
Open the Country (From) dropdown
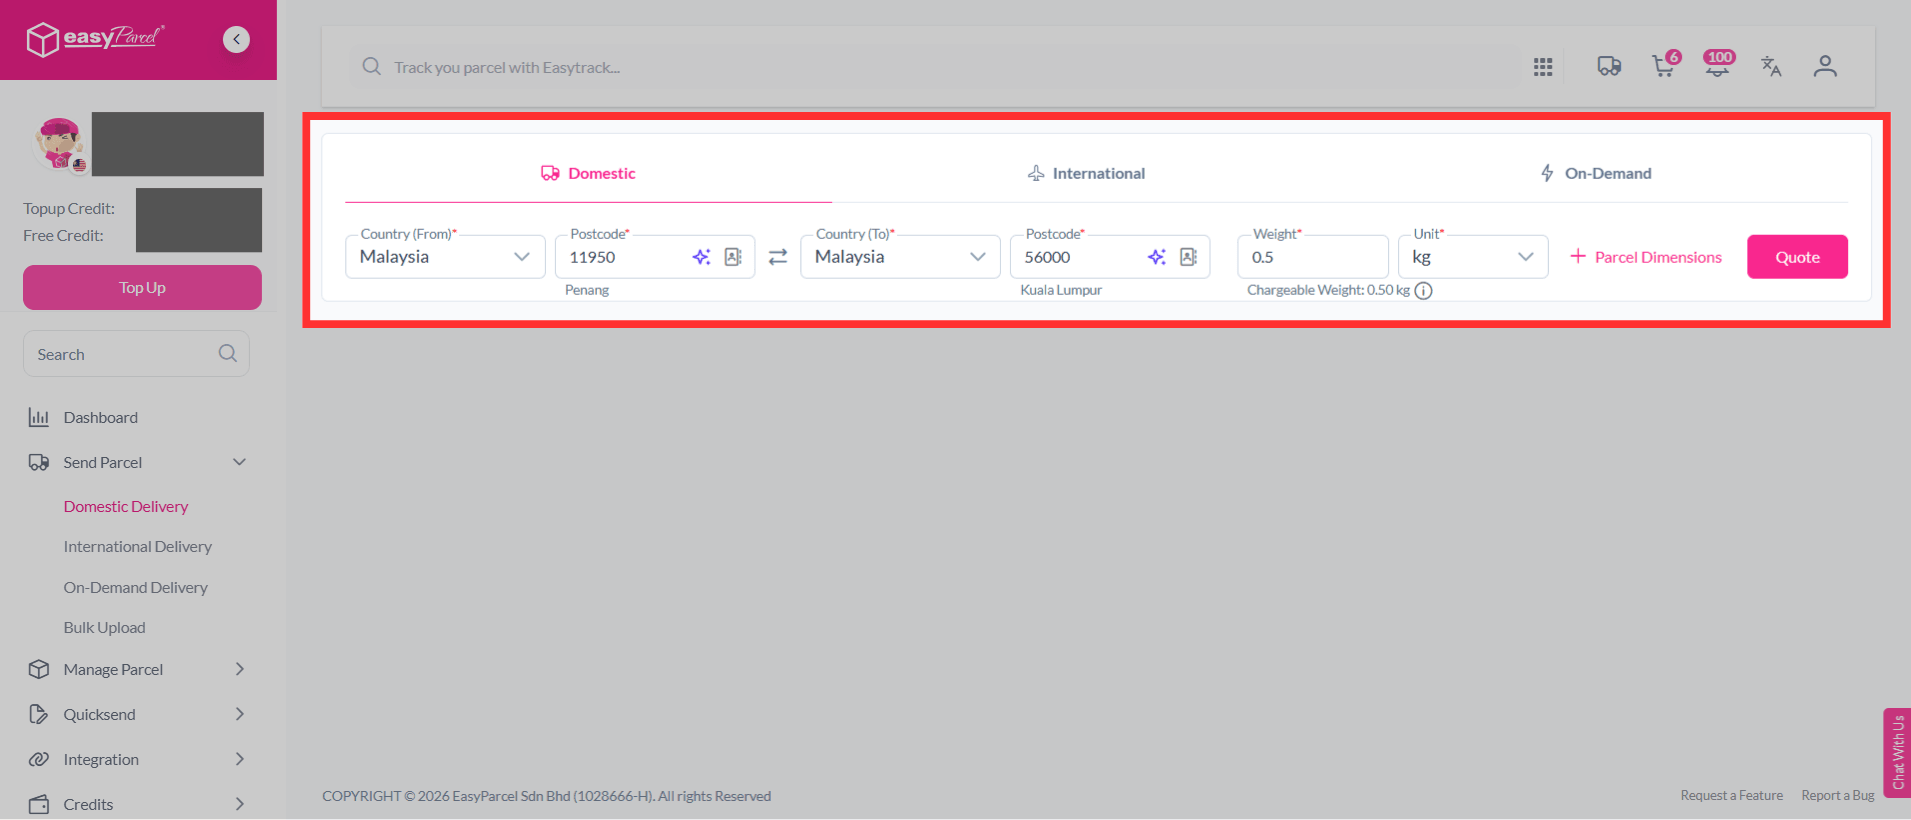[x=445, y=257]
